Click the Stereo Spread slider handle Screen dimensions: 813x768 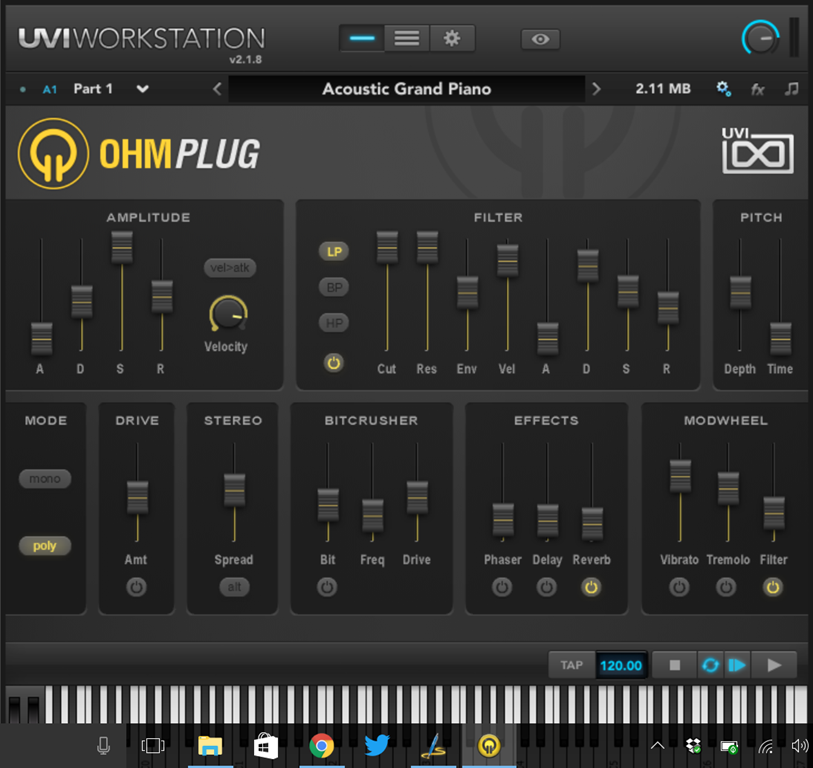pos(234,490)
